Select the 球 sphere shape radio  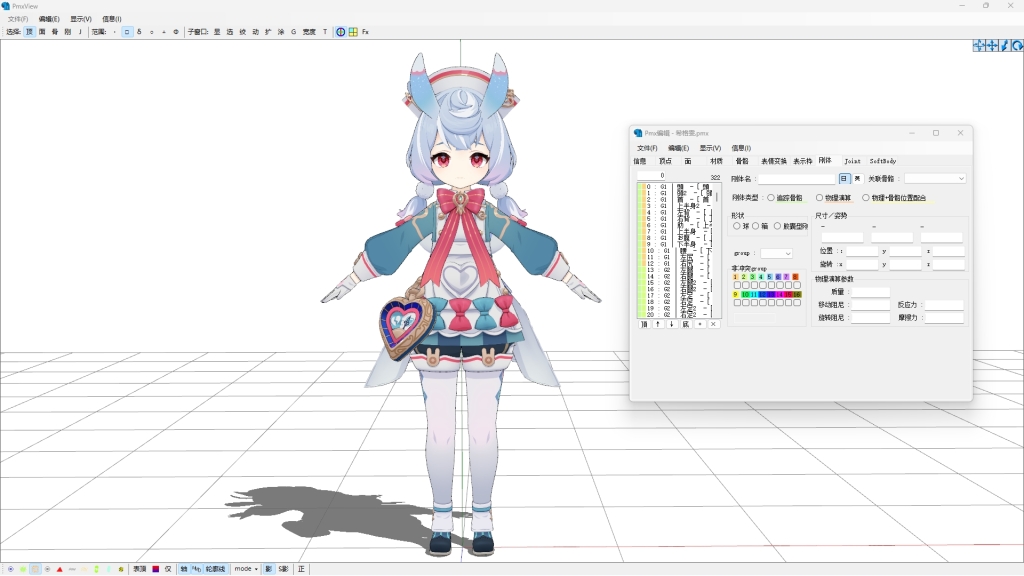pos(737,226)
